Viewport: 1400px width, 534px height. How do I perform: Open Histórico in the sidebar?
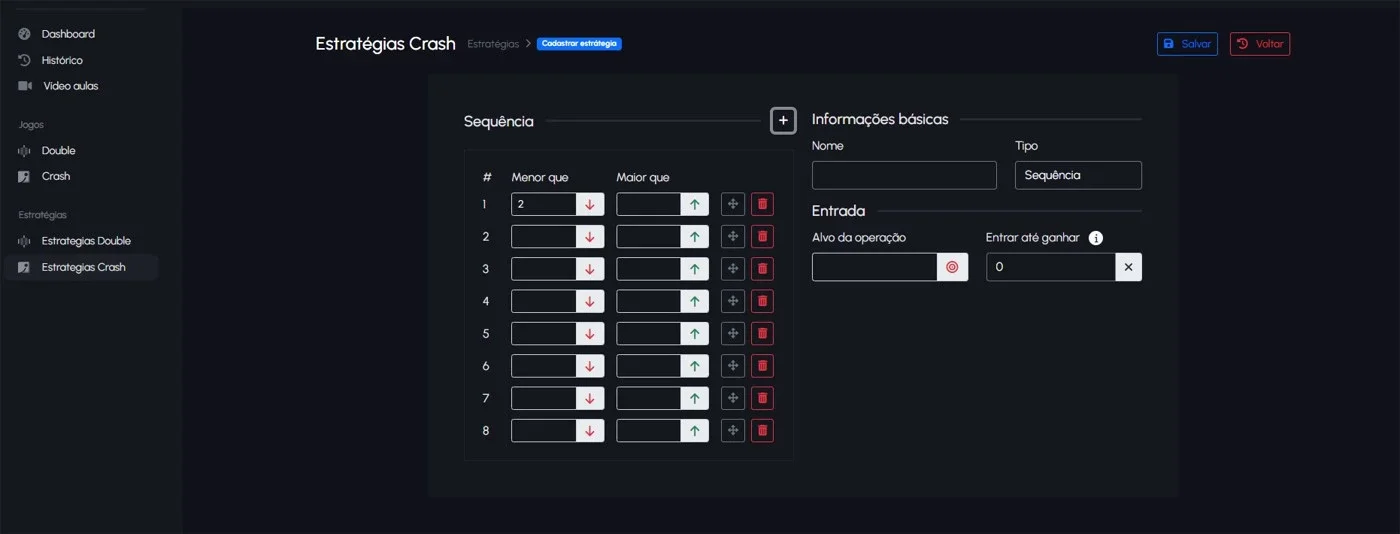point(62,60)
